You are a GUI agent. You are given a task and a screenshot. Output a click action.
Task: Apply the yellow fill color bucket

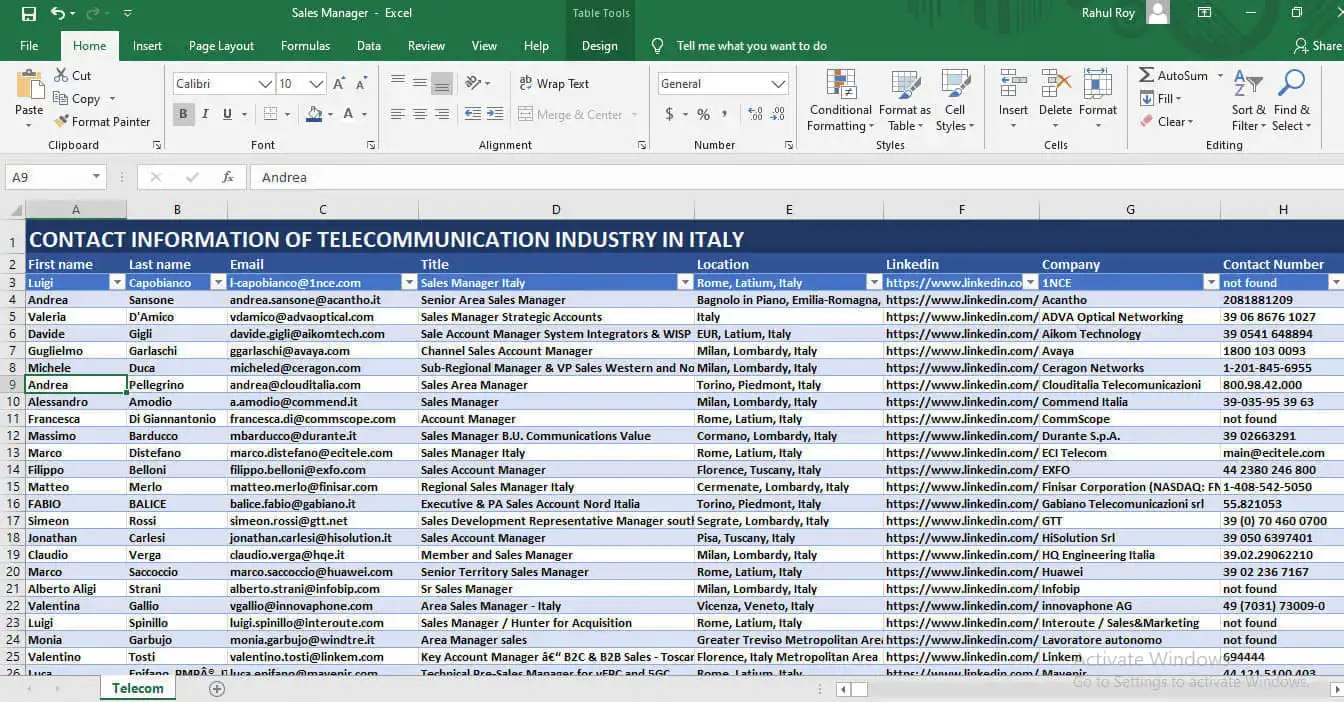click(x=314, y=114)
